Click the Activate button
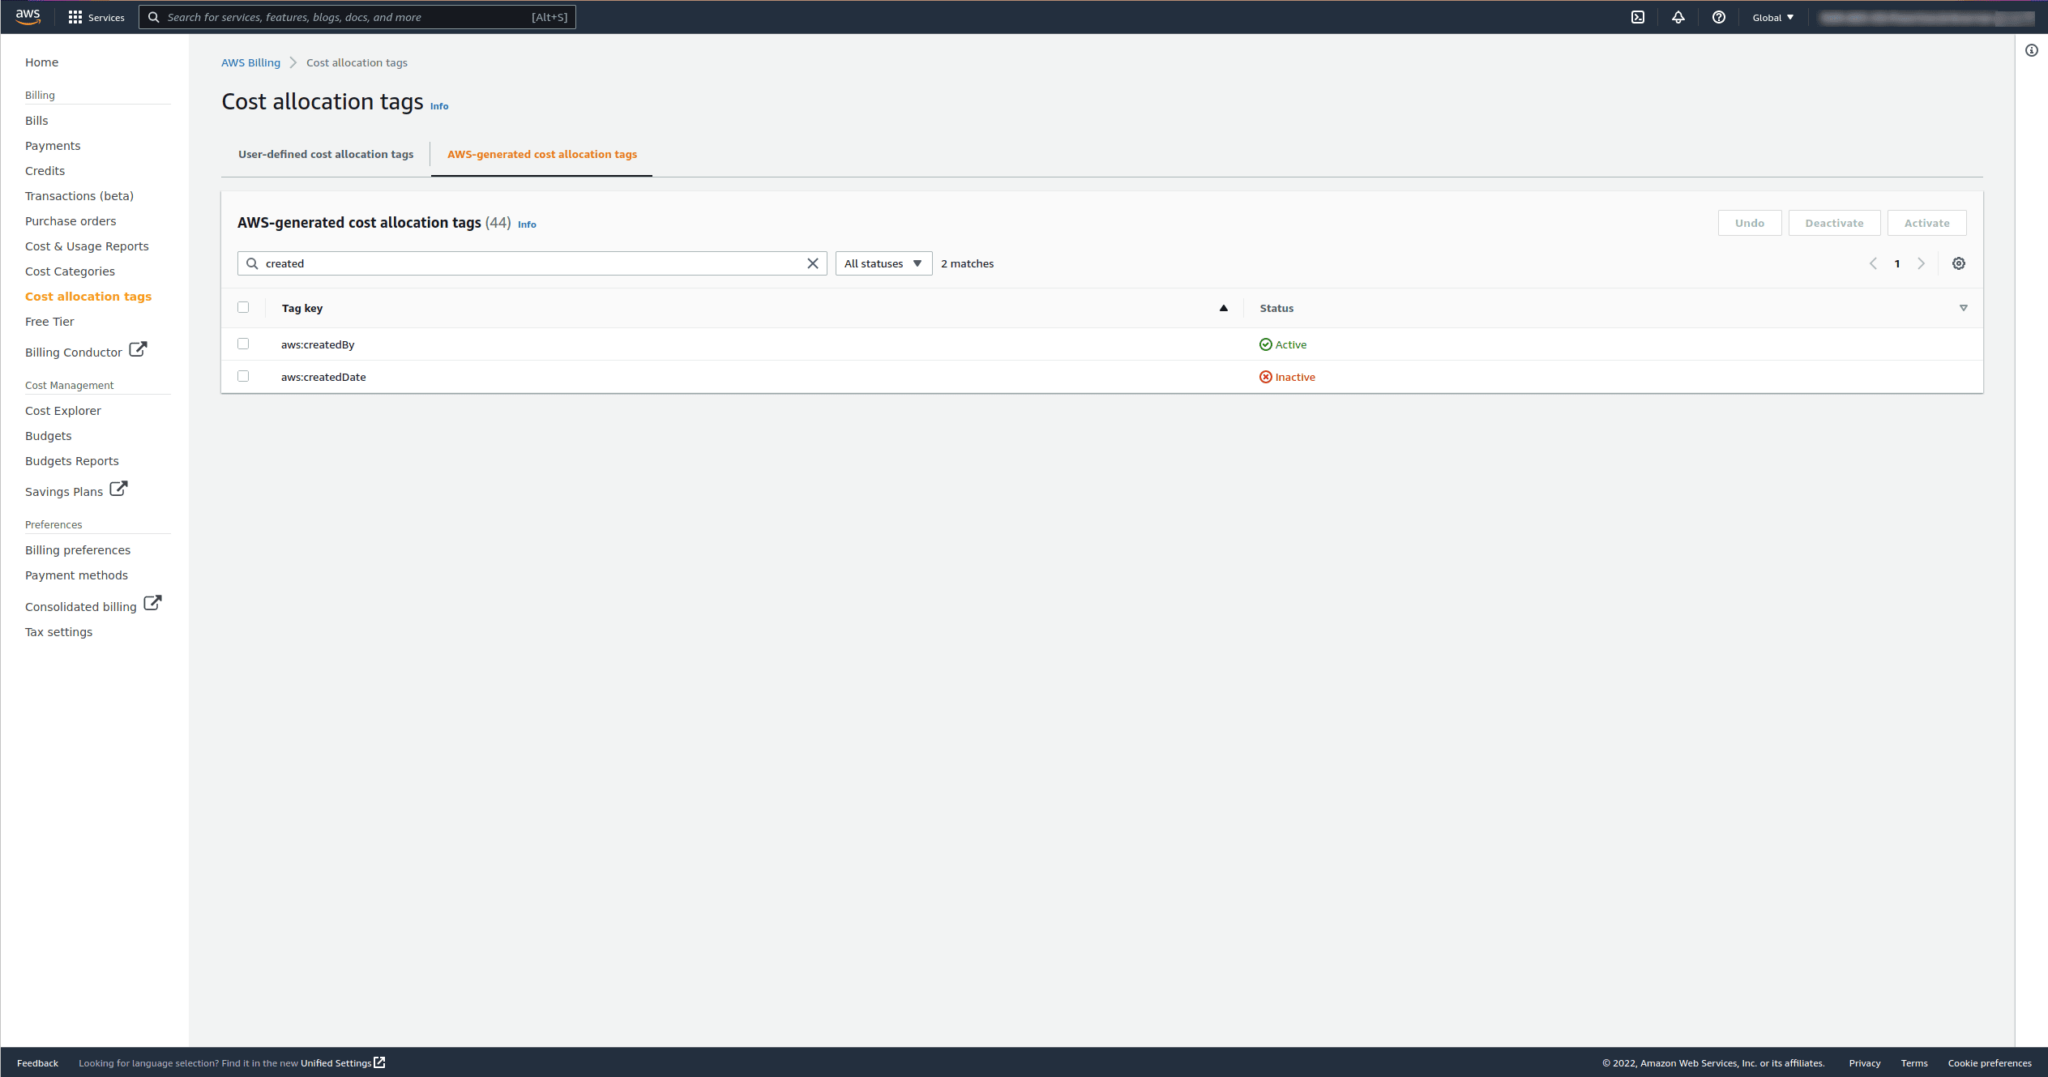 (1925, 222)
